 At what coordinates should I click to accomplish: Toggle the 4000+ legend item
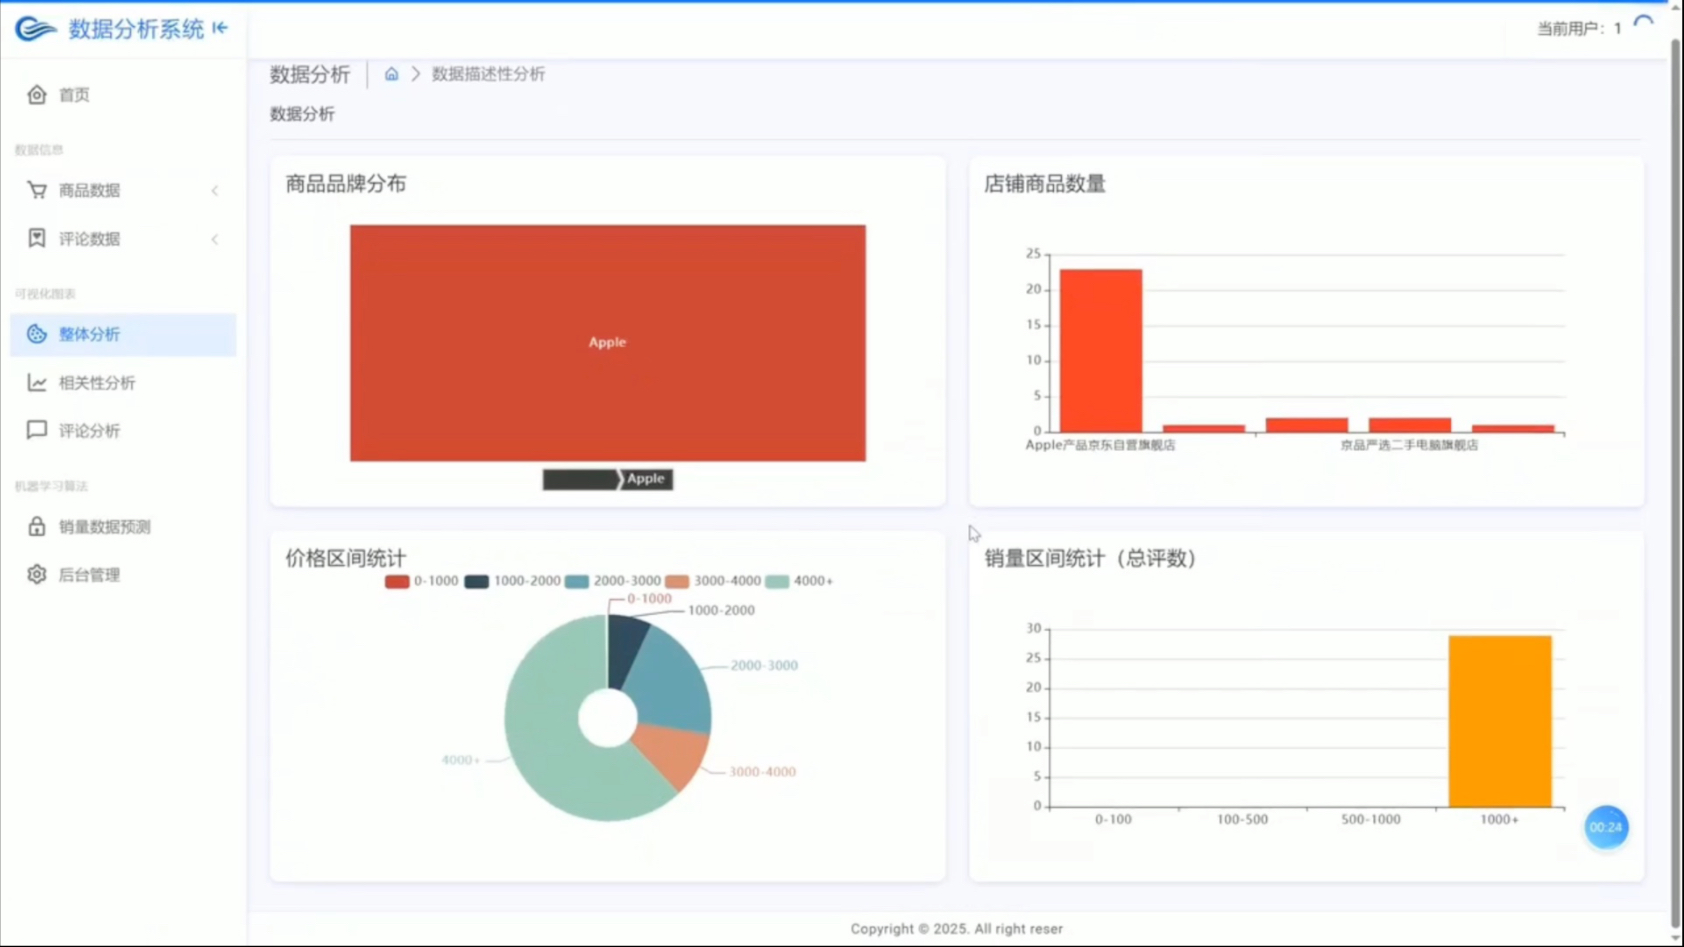pos(799,581)
